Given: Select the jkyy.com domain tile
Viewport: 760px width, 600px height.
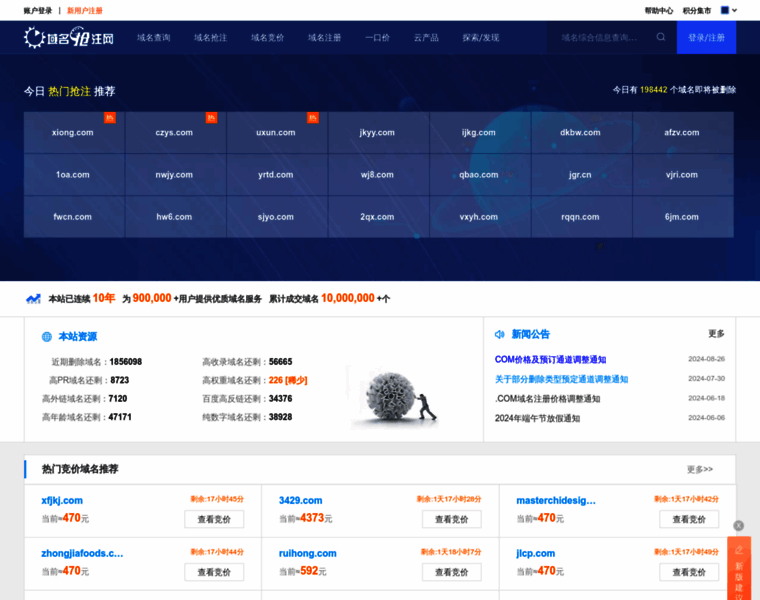Looking at the screenshot, I should pos(378,132).
